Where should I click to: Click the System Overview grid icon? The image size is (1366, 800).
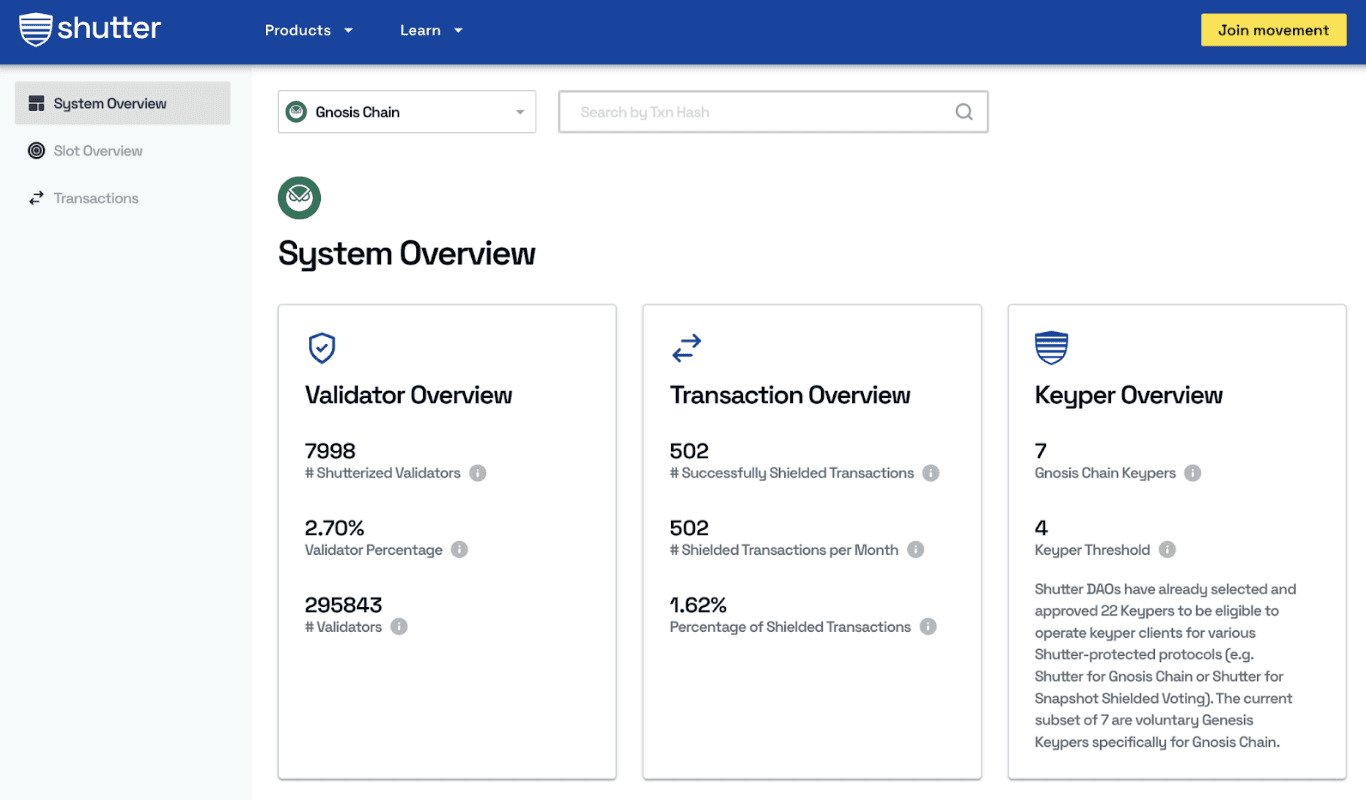point(37,103)
